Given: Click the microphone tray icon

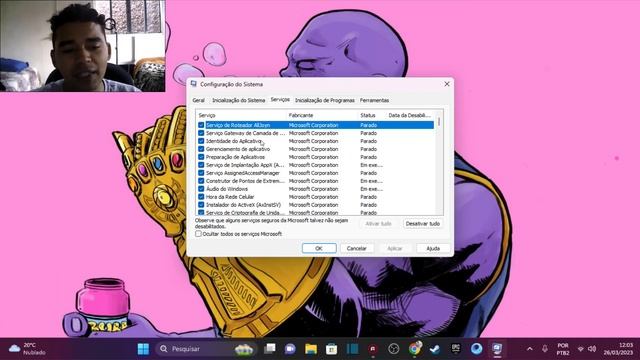Looking at the screenshot, I should pos(545,349).
